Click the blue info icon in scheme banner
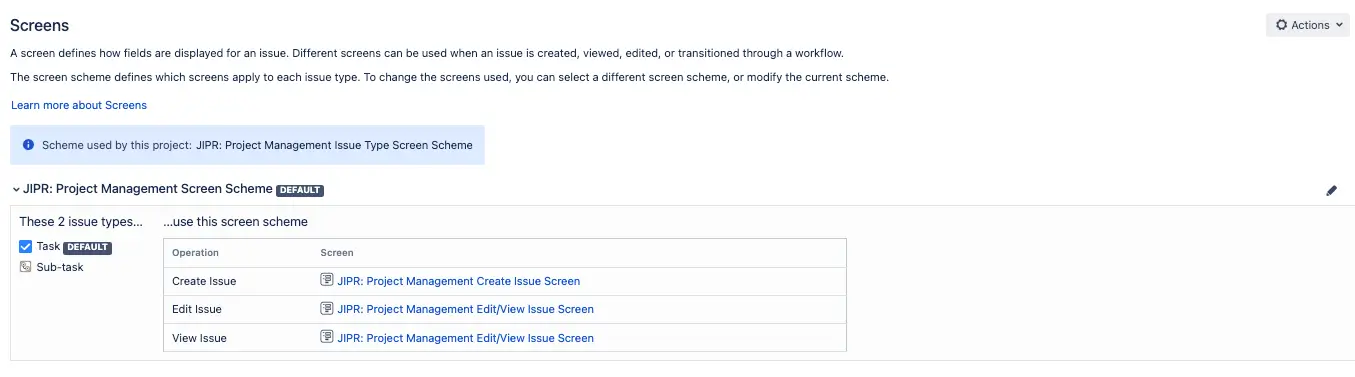The image size is (1355, 377). pos(28,145)
